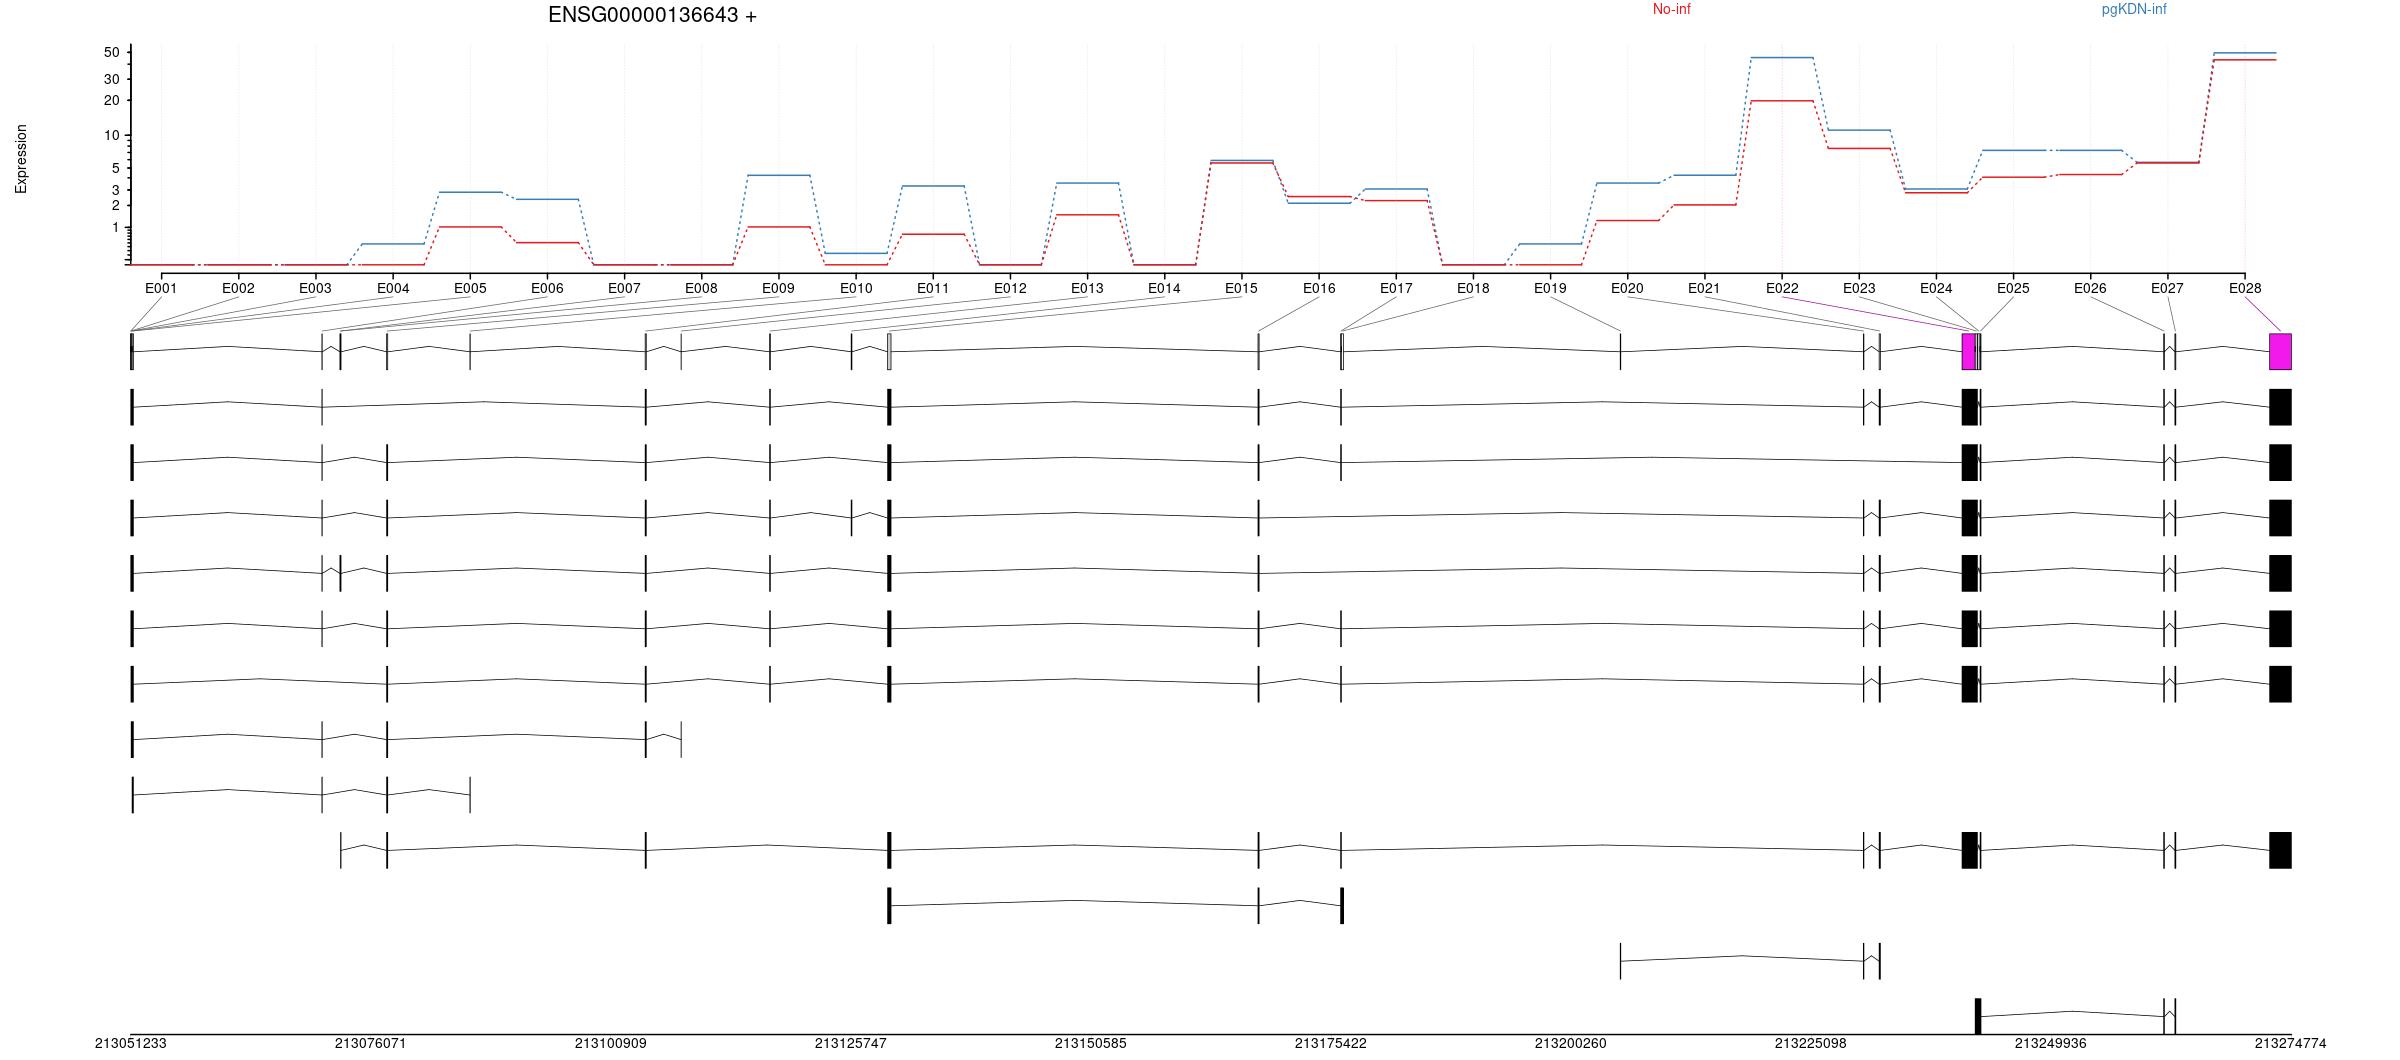
Task: Click exon label E011
Action: [933, 288]
